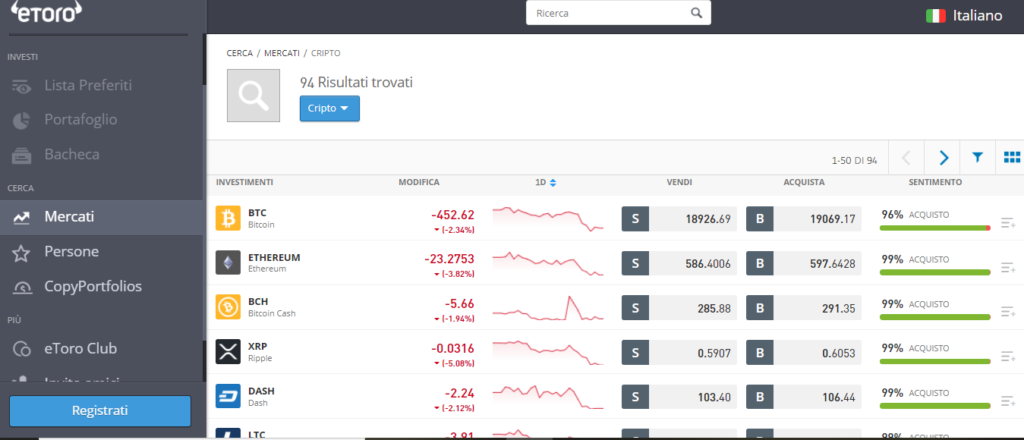Click the -23.2753 change value for Ethereum

pyautogui.click(x=449, y=259)
